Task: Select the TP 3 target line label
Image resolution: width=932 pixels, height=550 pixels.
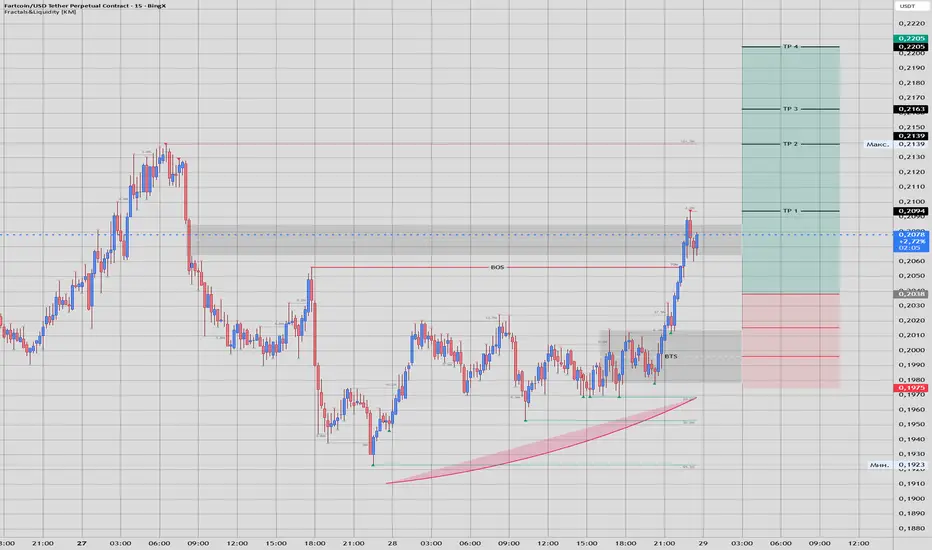Action: click(x=791, y=109)
